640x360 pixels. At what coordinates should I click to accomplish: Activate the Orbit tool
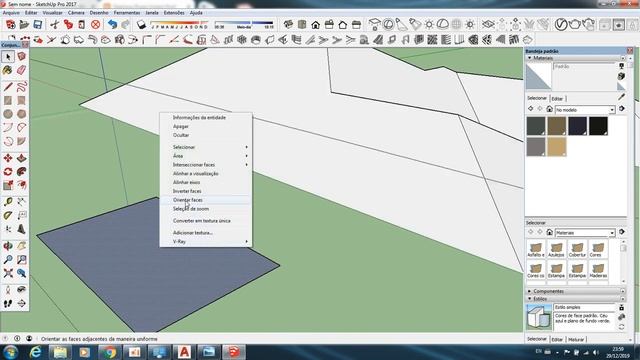point(8,246)
